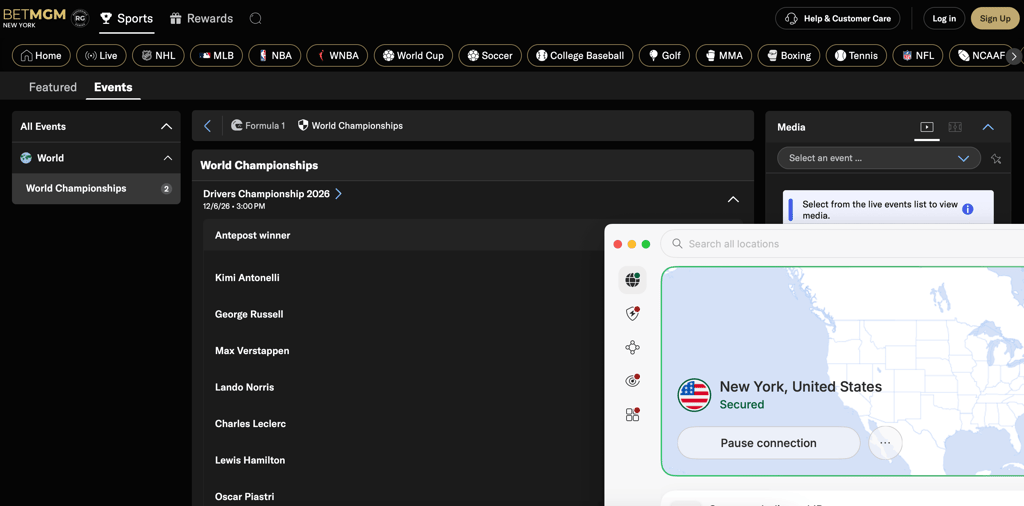Open Drivers Championship 2026 event link
The height and width of the screenshot is (506, 1024).
[272, 194]
